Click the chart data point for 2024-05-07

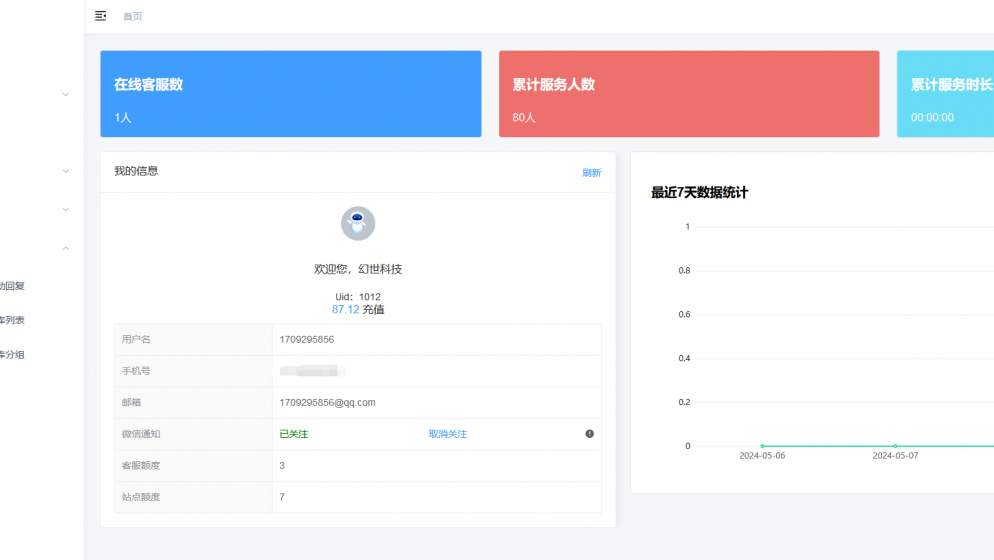[895, 446]
